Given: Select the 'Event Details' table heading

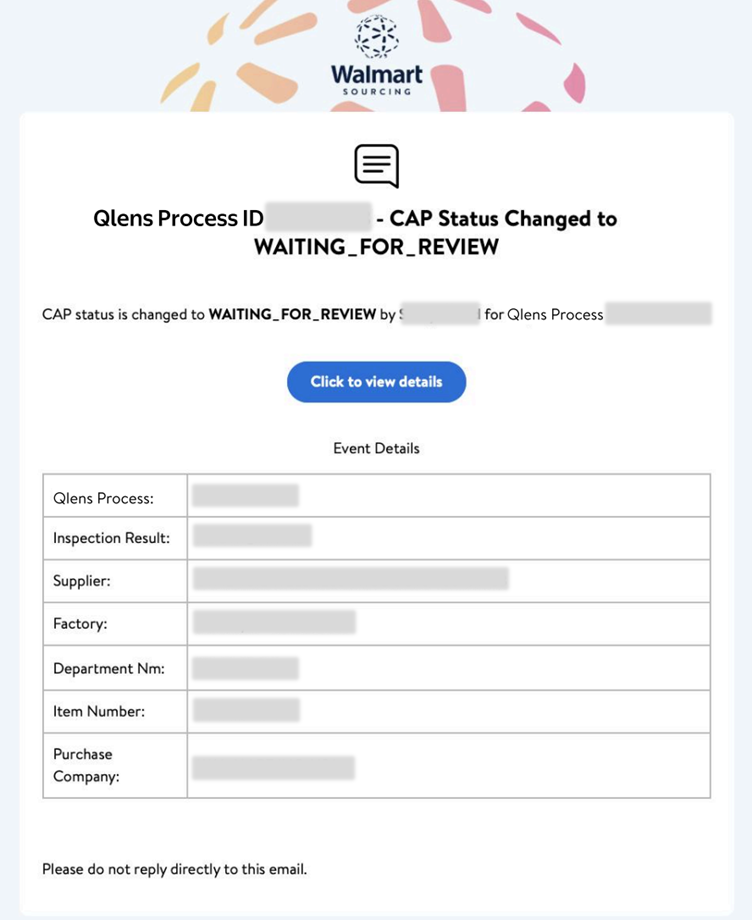Looking at the screenshot, I should 376,449.
